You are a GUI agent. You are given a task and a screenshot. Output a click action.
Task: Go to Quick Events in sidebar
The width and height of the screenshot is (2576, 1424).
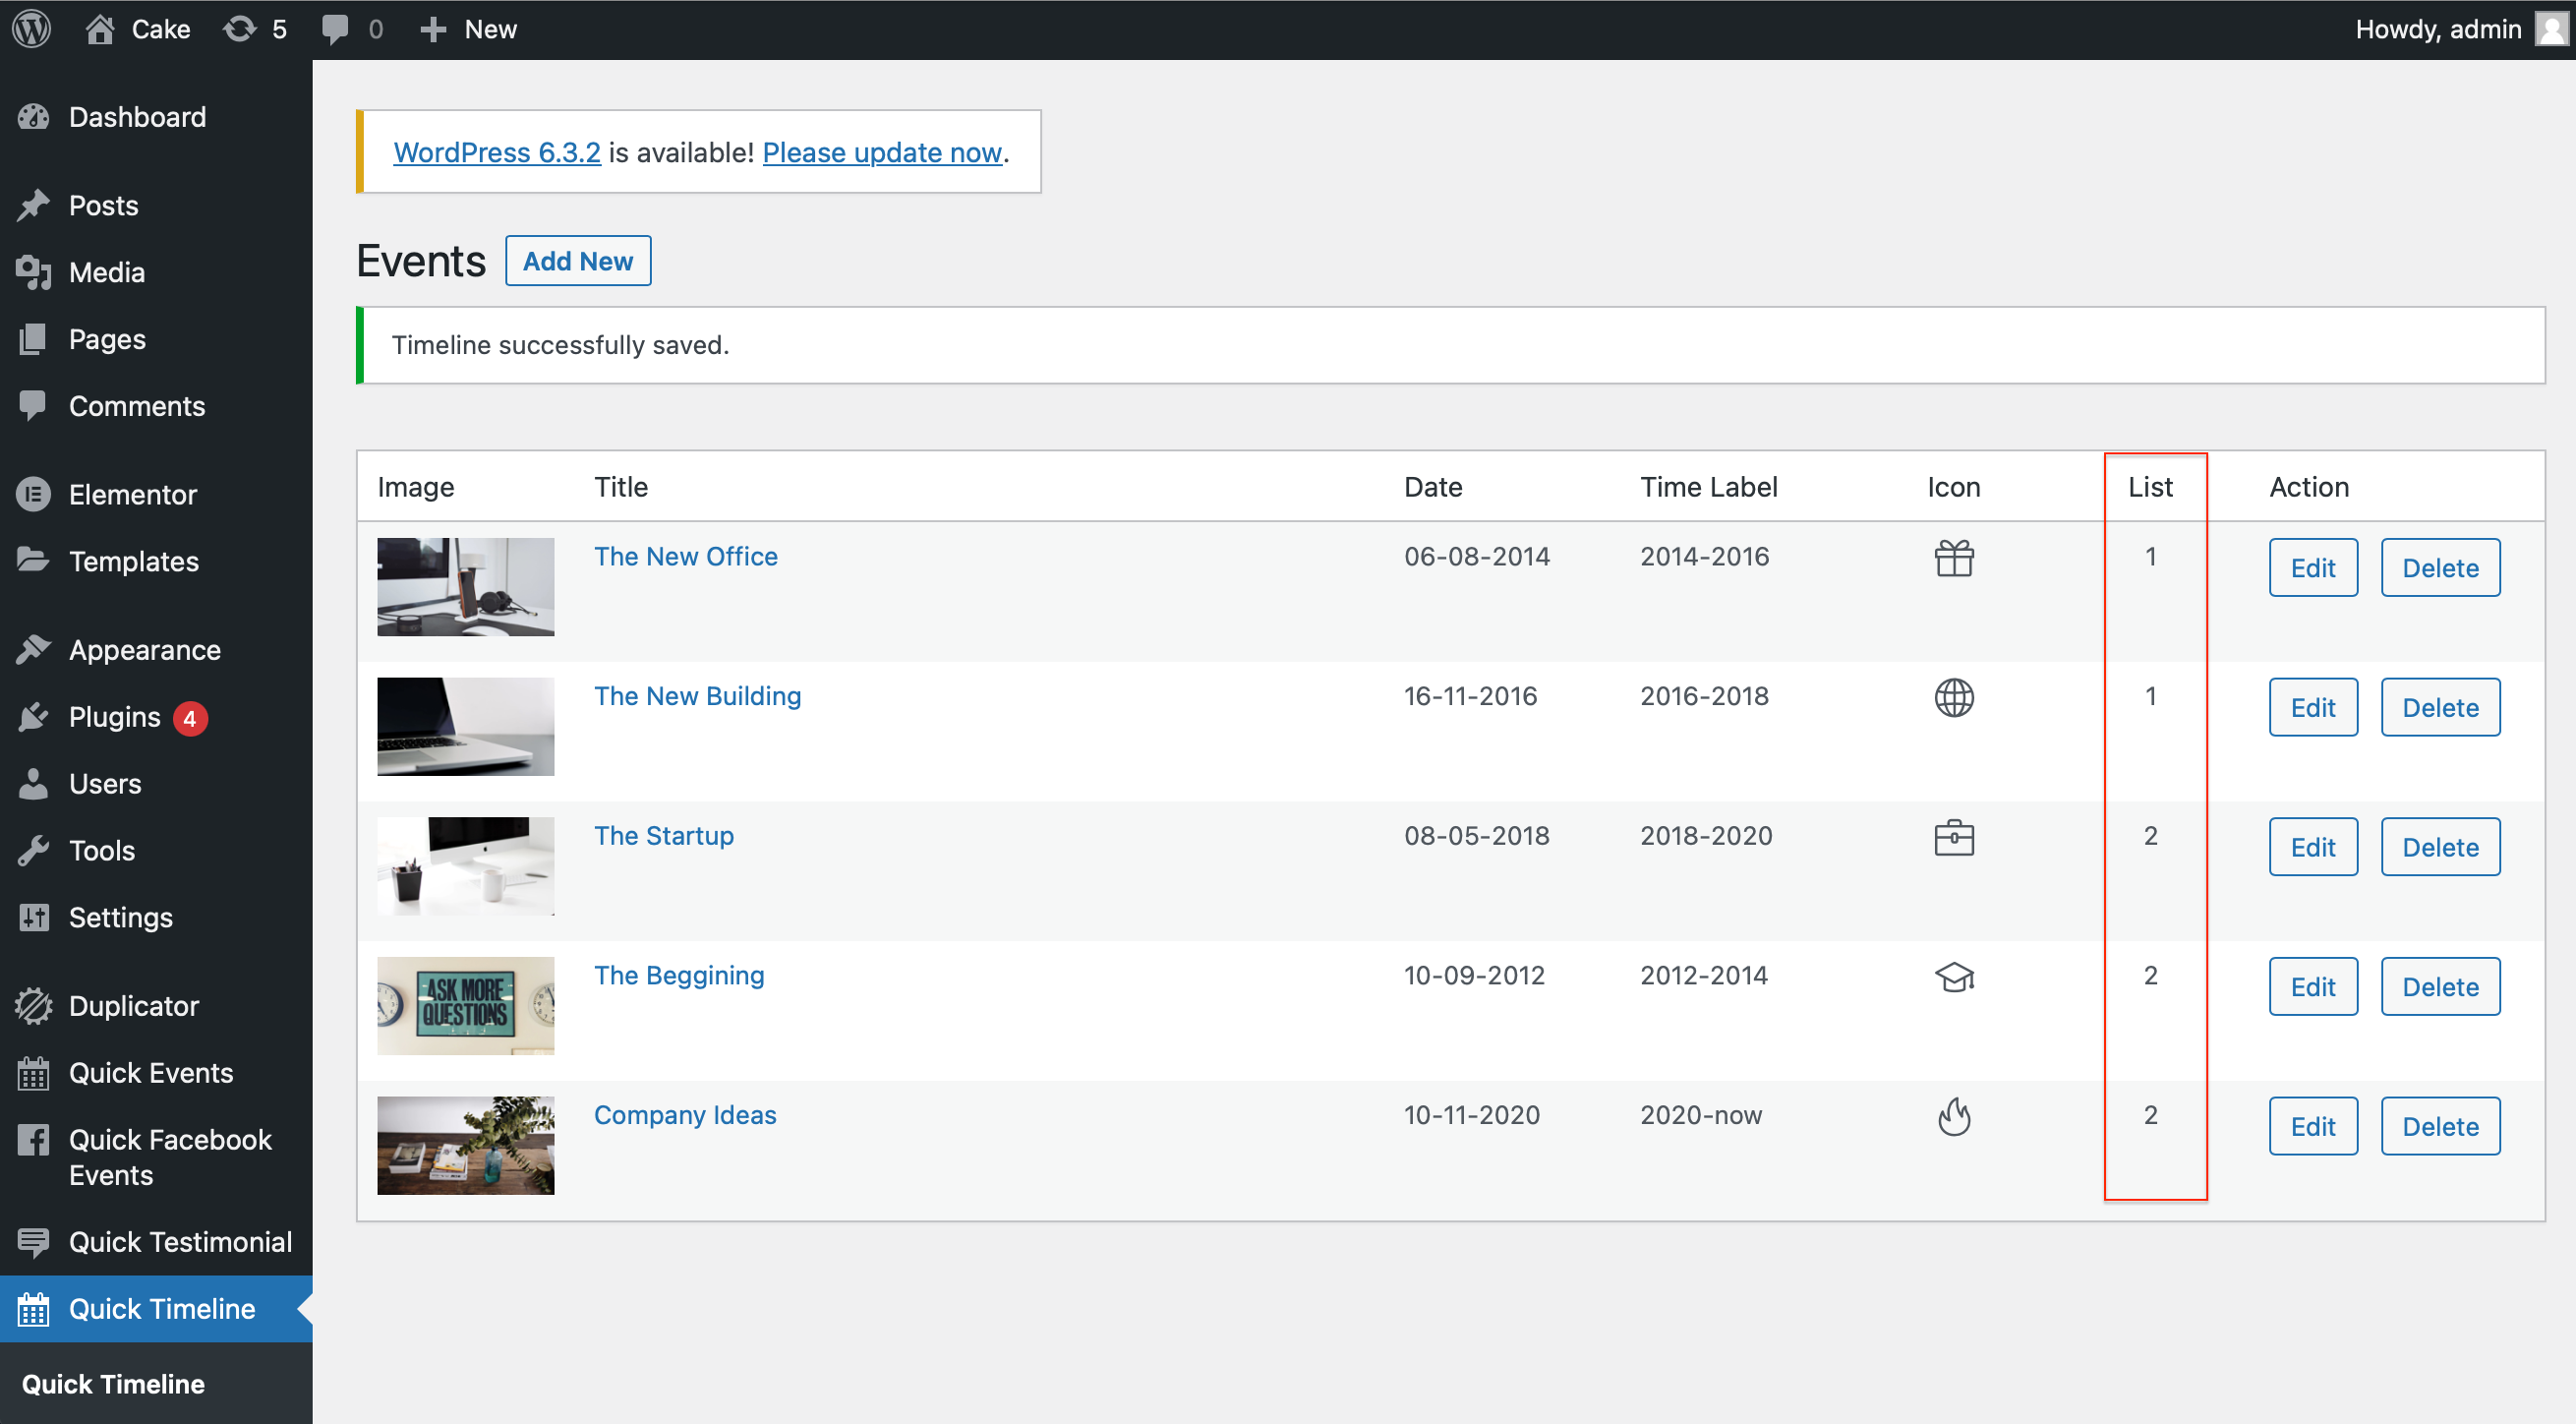coord(150,1073)
